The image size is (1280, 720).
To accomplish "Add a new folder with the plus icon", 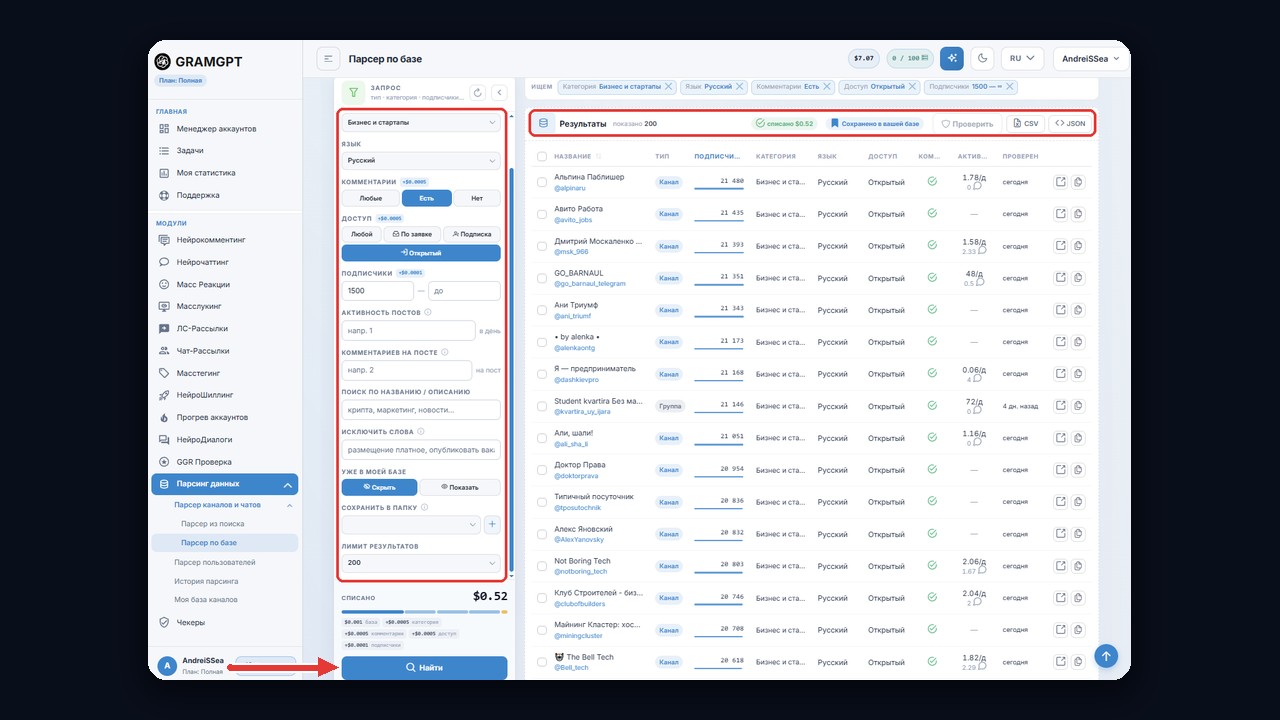I will tap(492, 524).
